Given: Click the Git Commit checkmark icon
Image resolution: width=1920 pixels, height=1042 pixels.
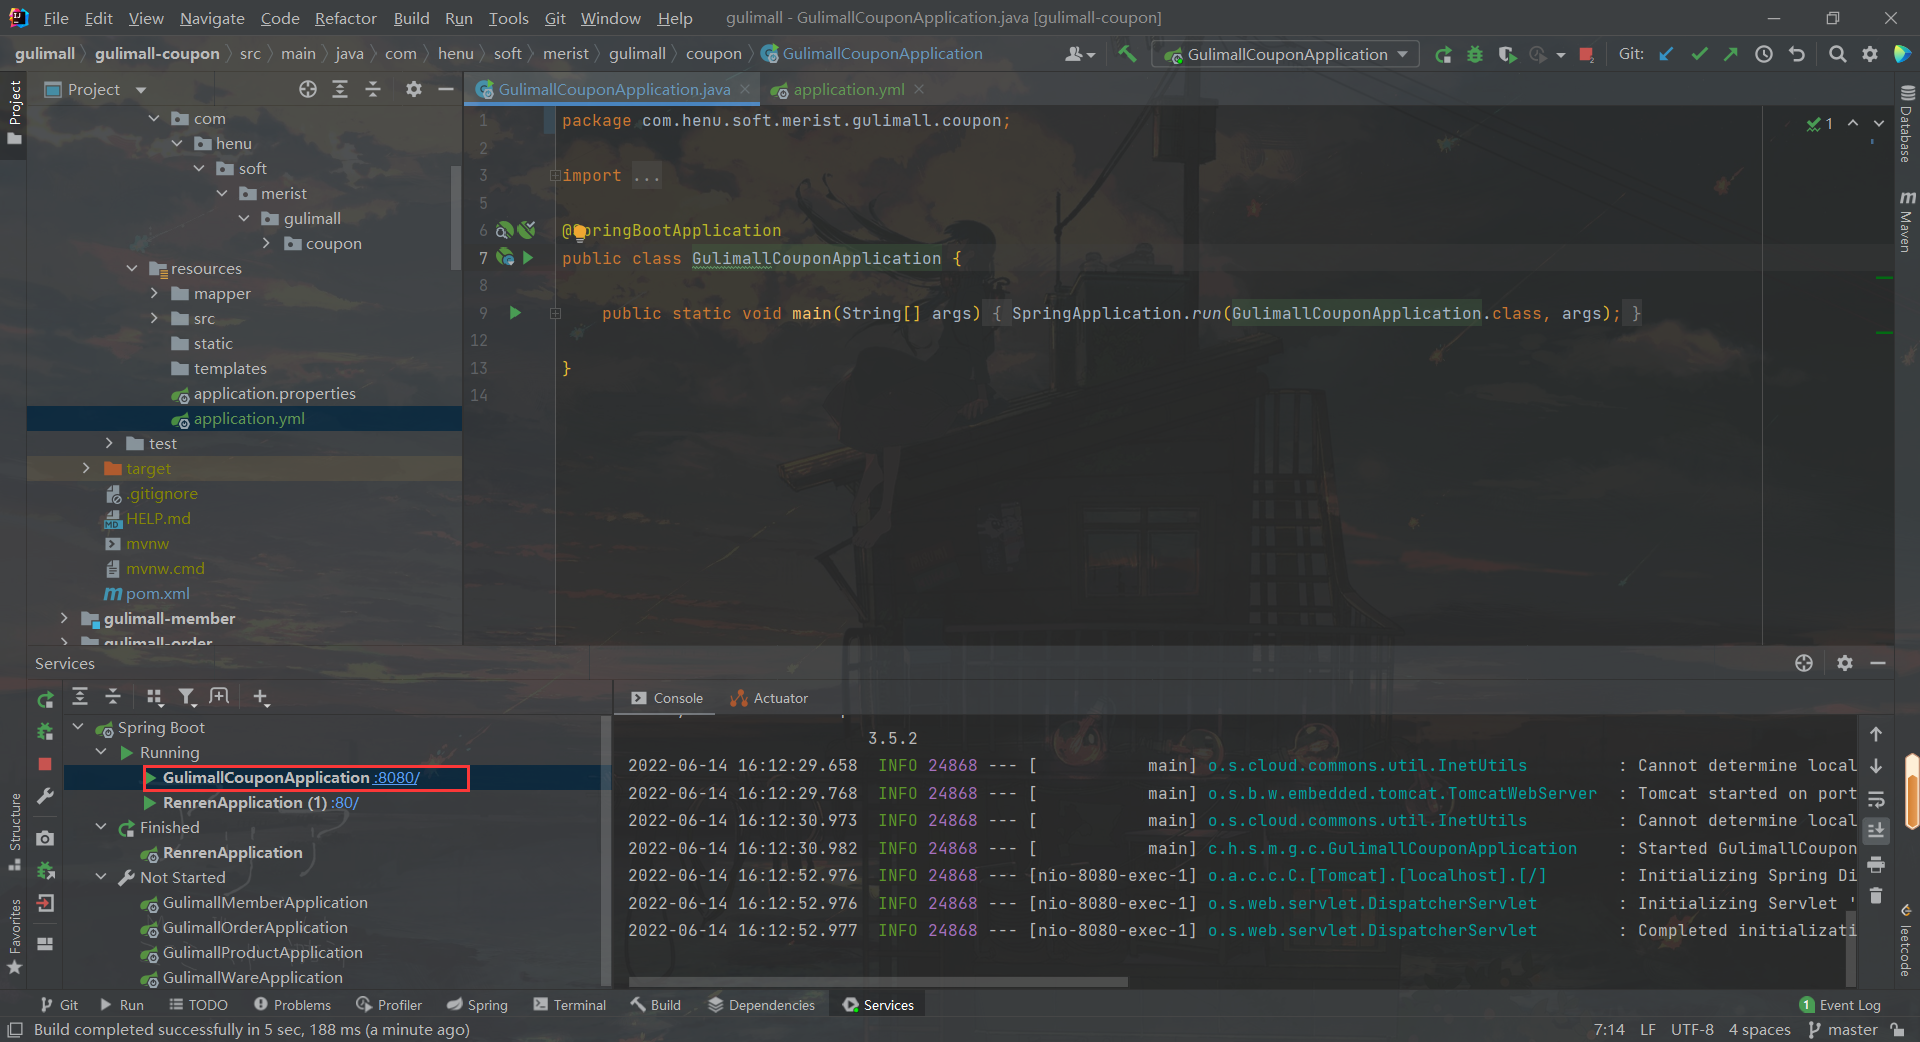Looking at the screenshot, I should 1699,54.
